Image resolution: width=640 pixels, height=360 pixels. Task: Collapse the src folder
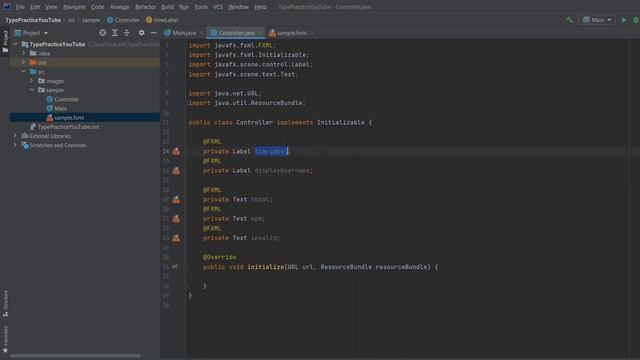tap(23, 71)
